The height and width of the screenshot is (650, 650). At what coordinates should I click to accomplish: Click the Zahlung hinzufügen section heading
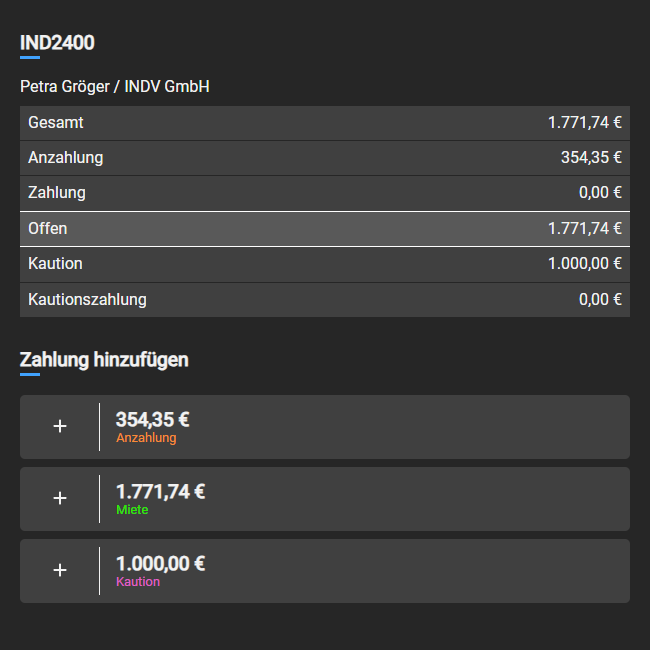(104, 360)
